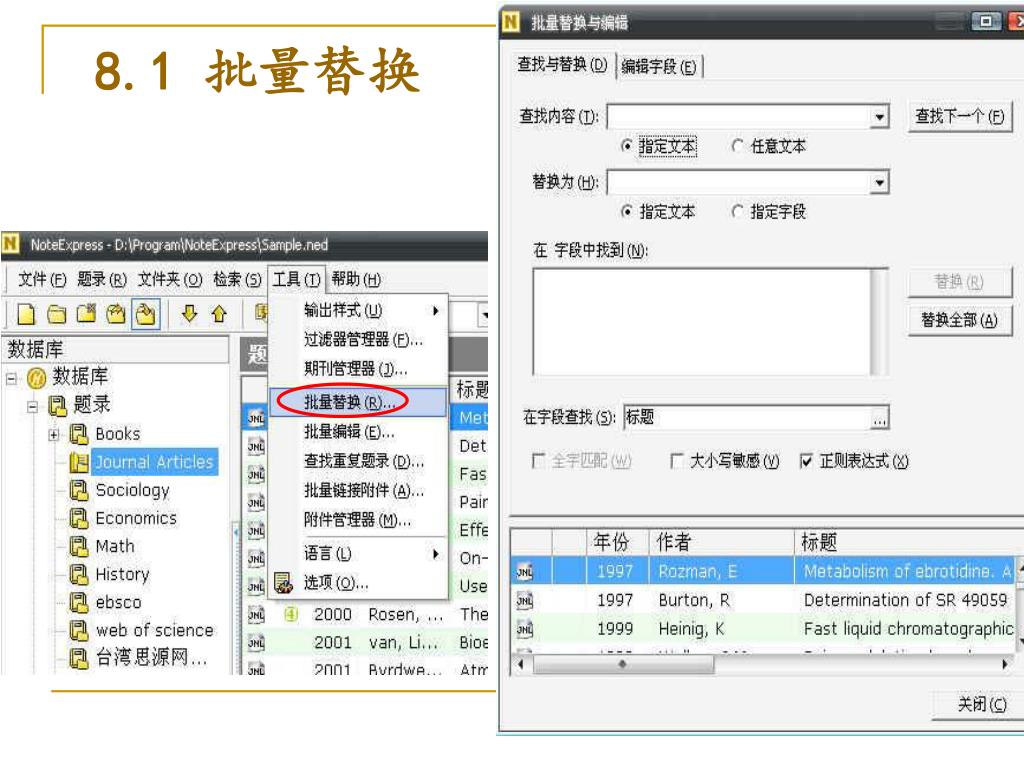
Task: Click the 查找下一个(F) button
Action: click(959, 117)
